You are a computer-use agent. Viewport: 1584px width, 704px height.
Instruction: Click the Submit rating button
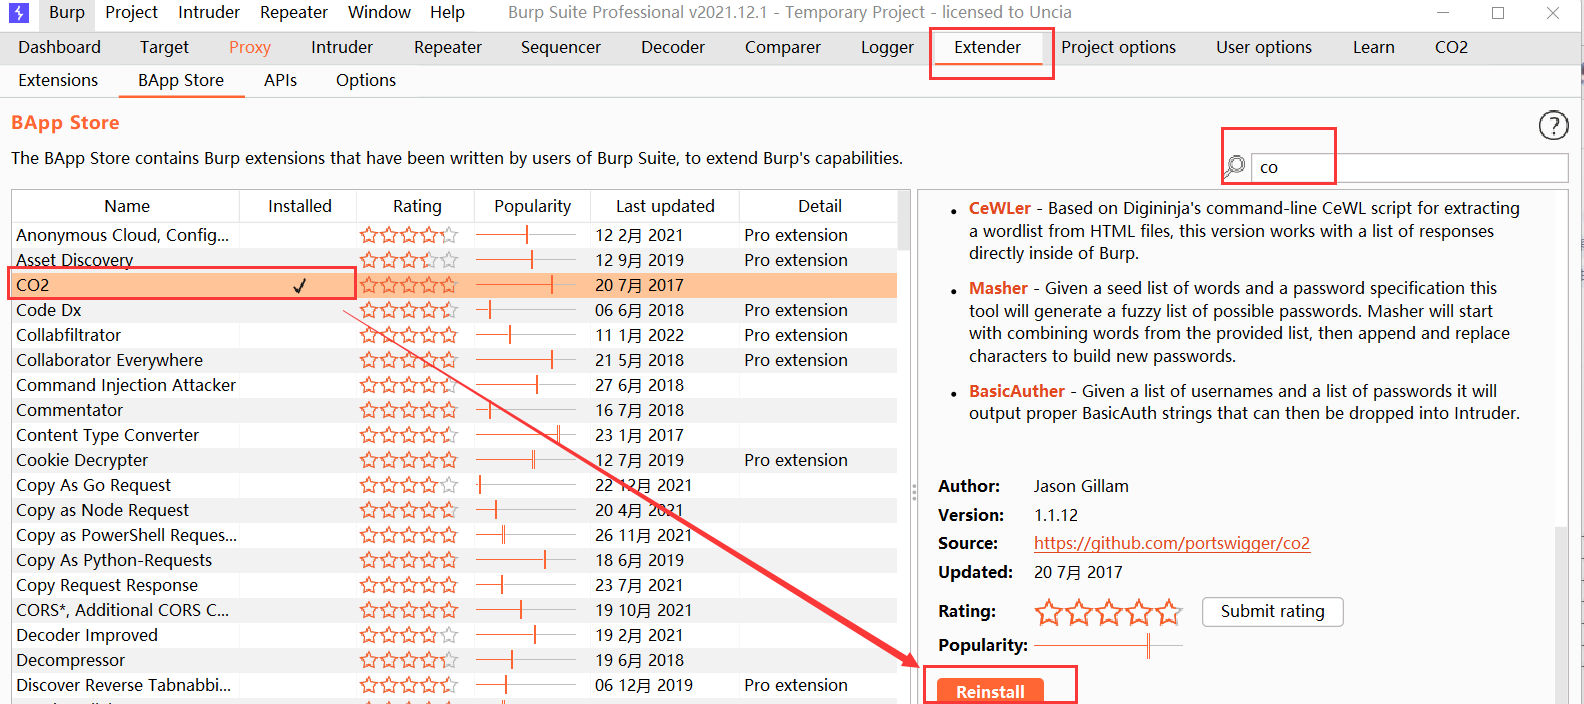(1273, 611)
